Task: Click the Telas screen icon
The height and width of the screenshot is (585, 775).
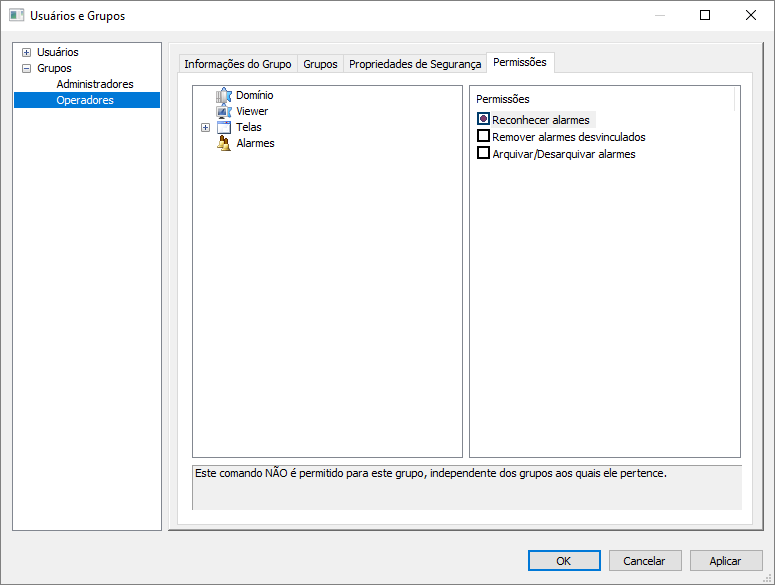Action: click(x=224, y=128)
